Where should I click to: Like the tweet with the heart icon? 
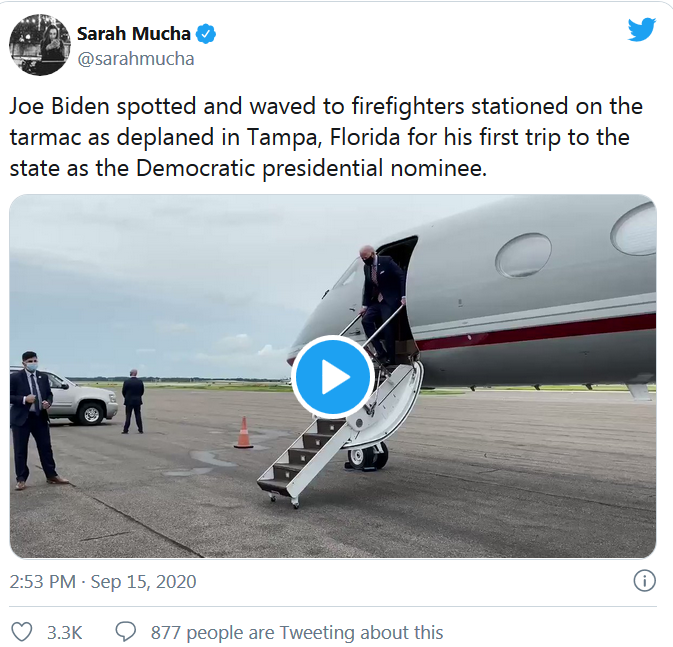pyautogui.click(x=20, y=632)
